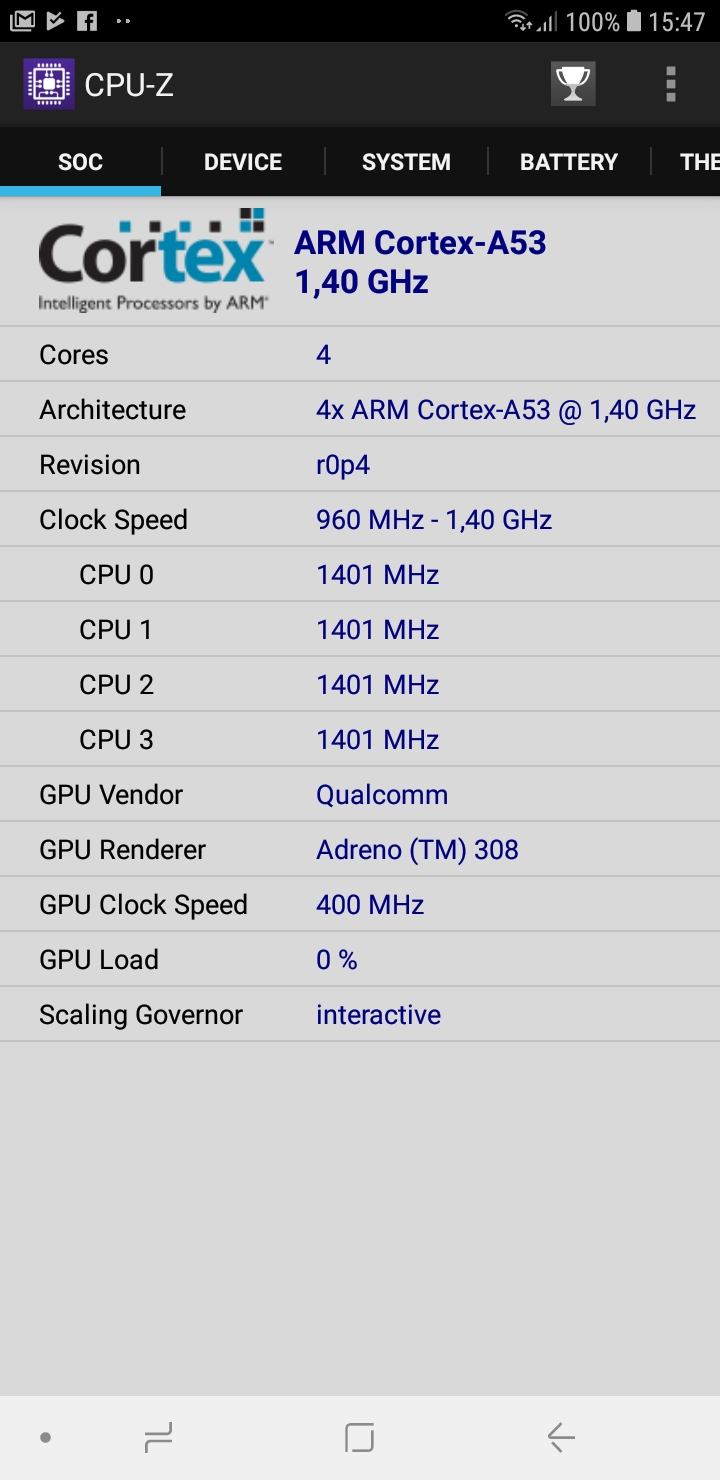The width and height of the screenshot is (720, 1480).
Task: Tap the Scaling Governor interactive row
Action: (360, 1015)
